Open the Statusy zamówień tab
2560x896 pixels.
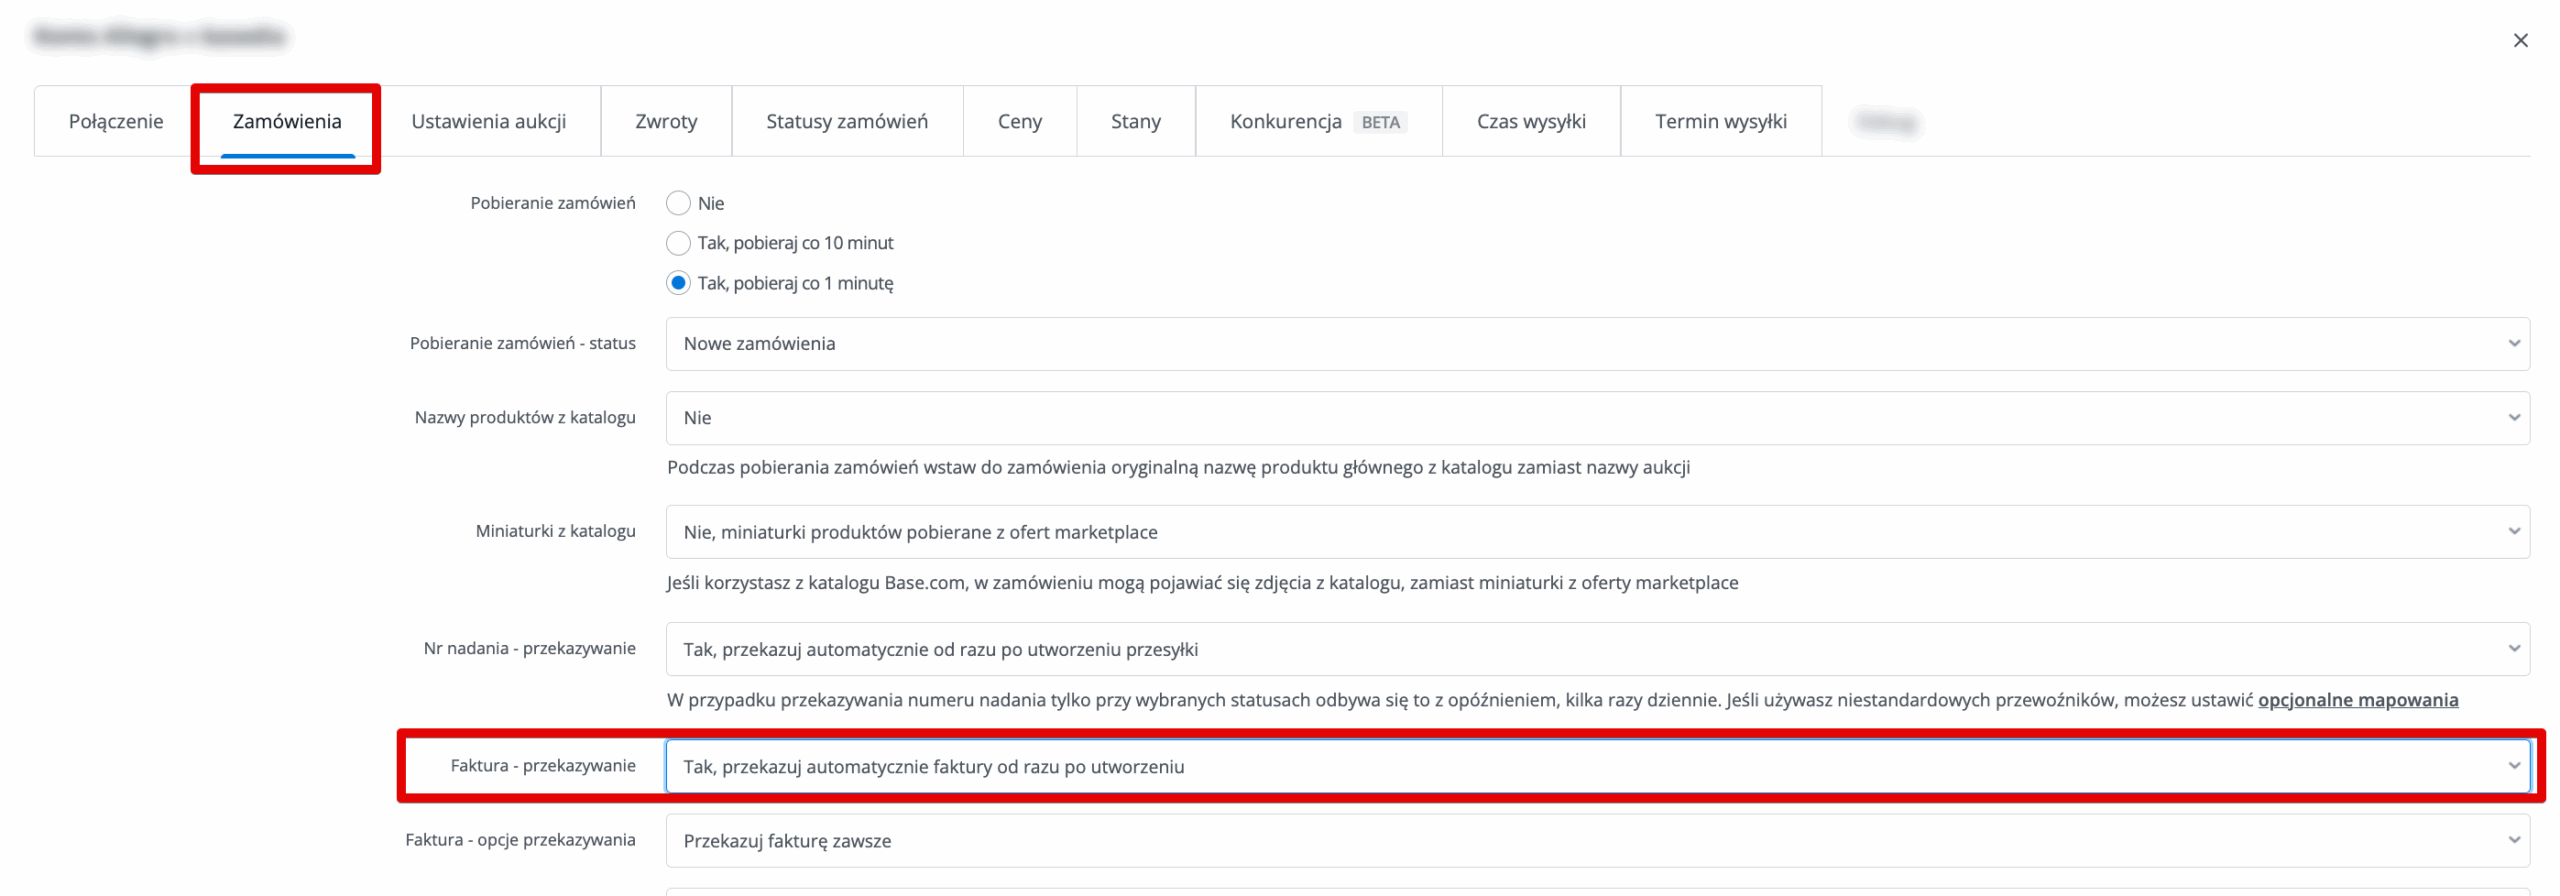(846, 121)
